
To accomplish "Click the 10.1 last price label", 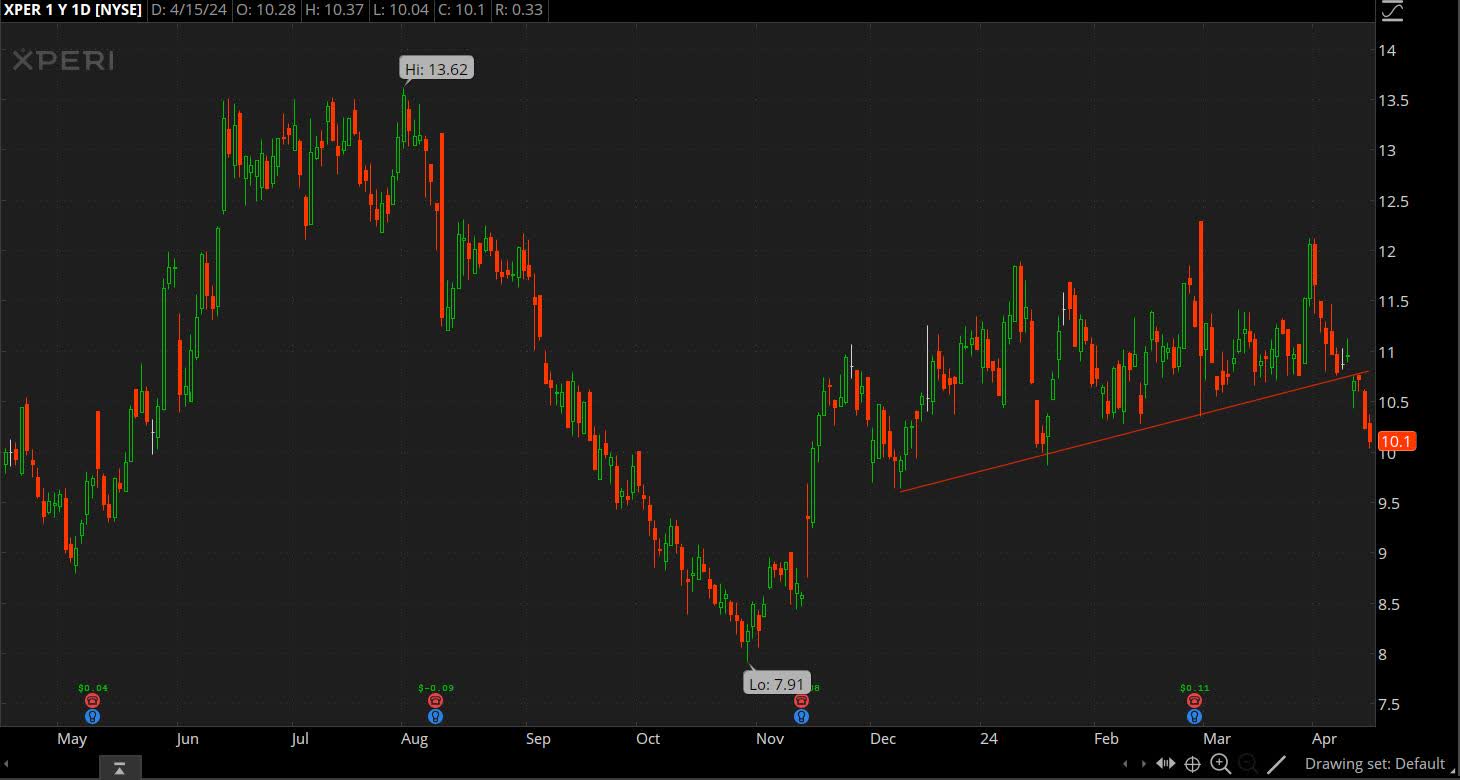I will click(x=1397, y=441).
